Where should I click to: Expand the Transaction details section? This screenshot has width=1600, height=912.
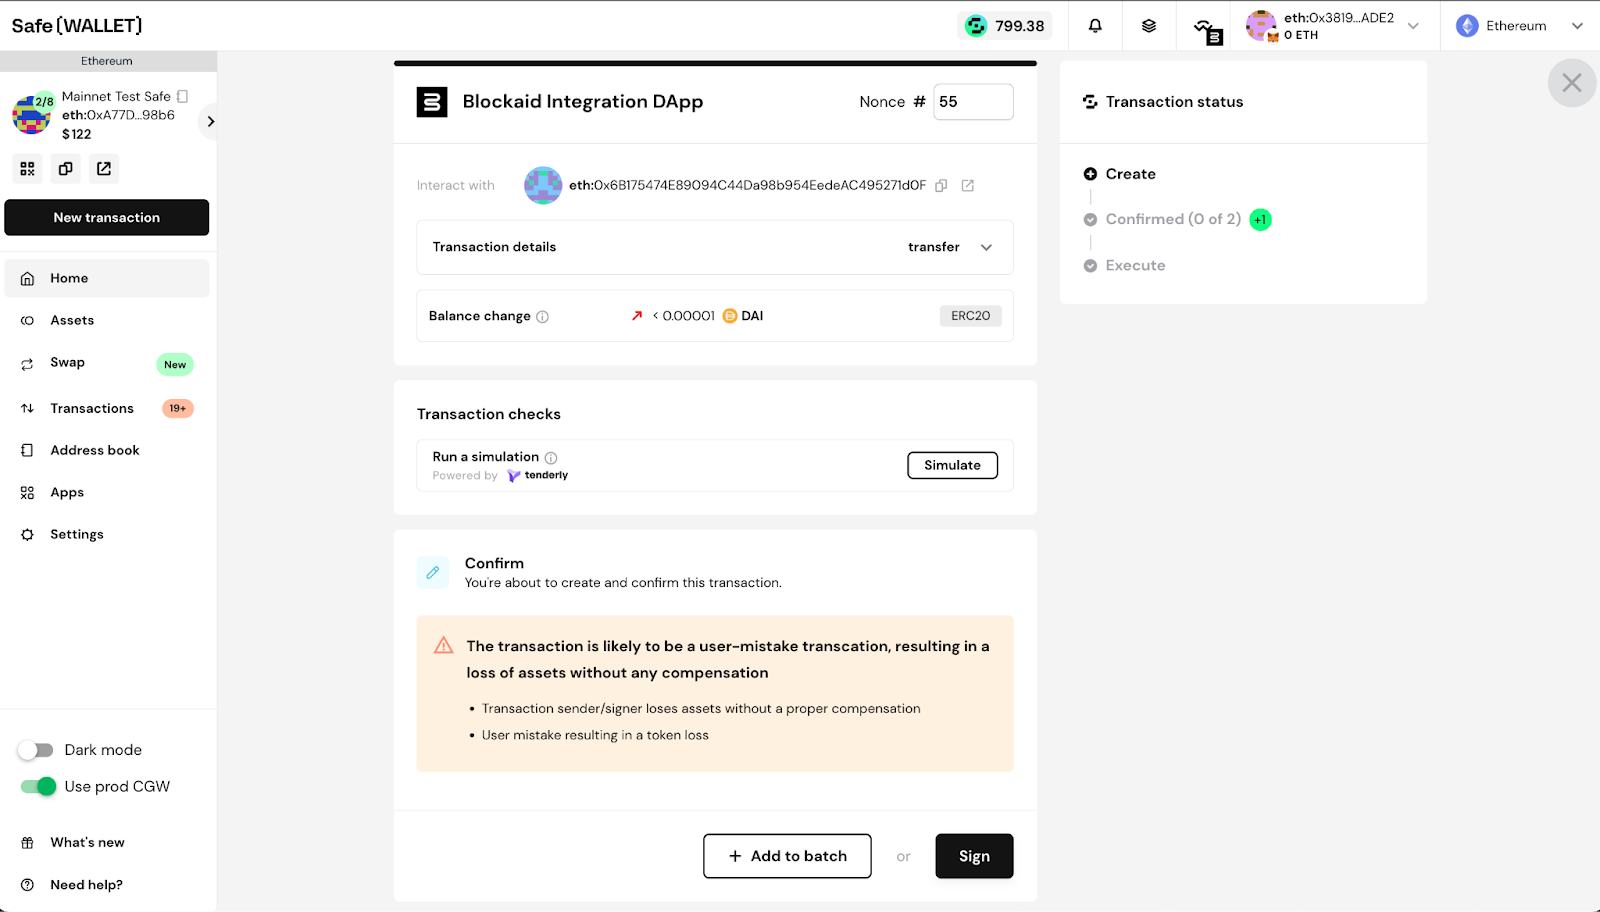(x=986, y=248)
